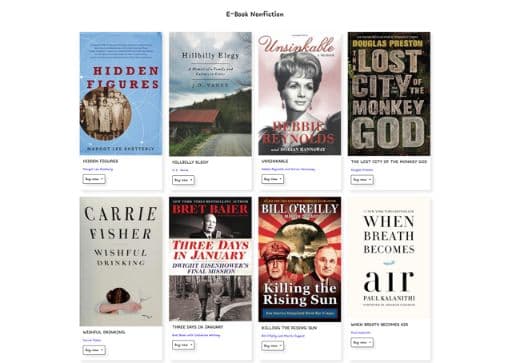The width and height of the screenshot is (512, 363).
Task: Select the Unsinkable Debbie Reynolds cover
Action: point(300,93)
